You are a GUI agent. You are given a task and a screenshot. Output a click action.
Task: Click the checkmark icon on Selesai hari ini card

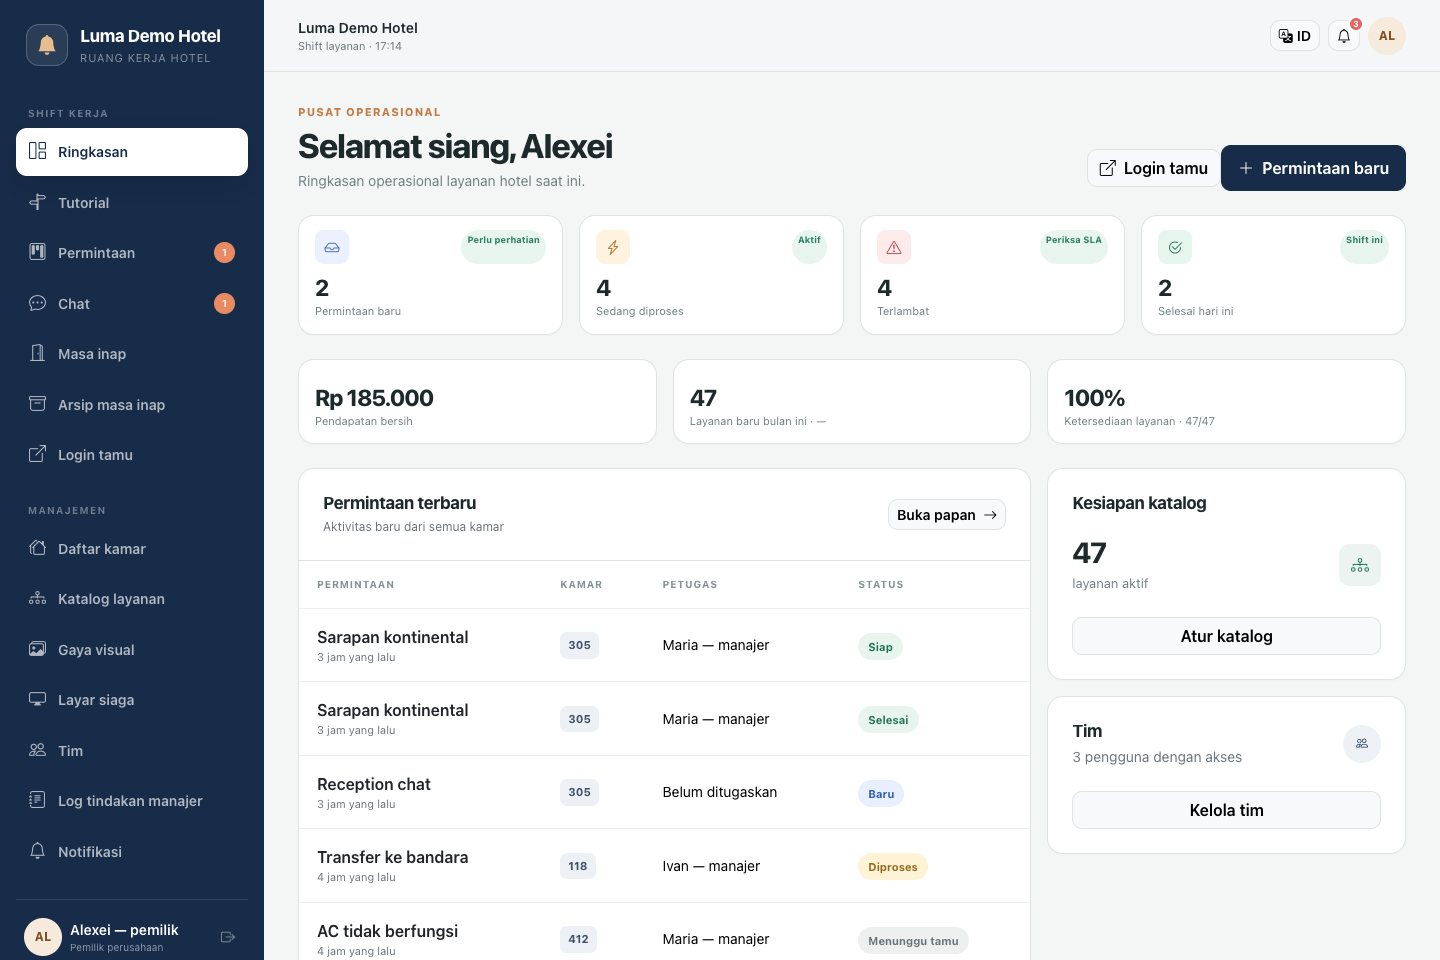[1175, 247]
